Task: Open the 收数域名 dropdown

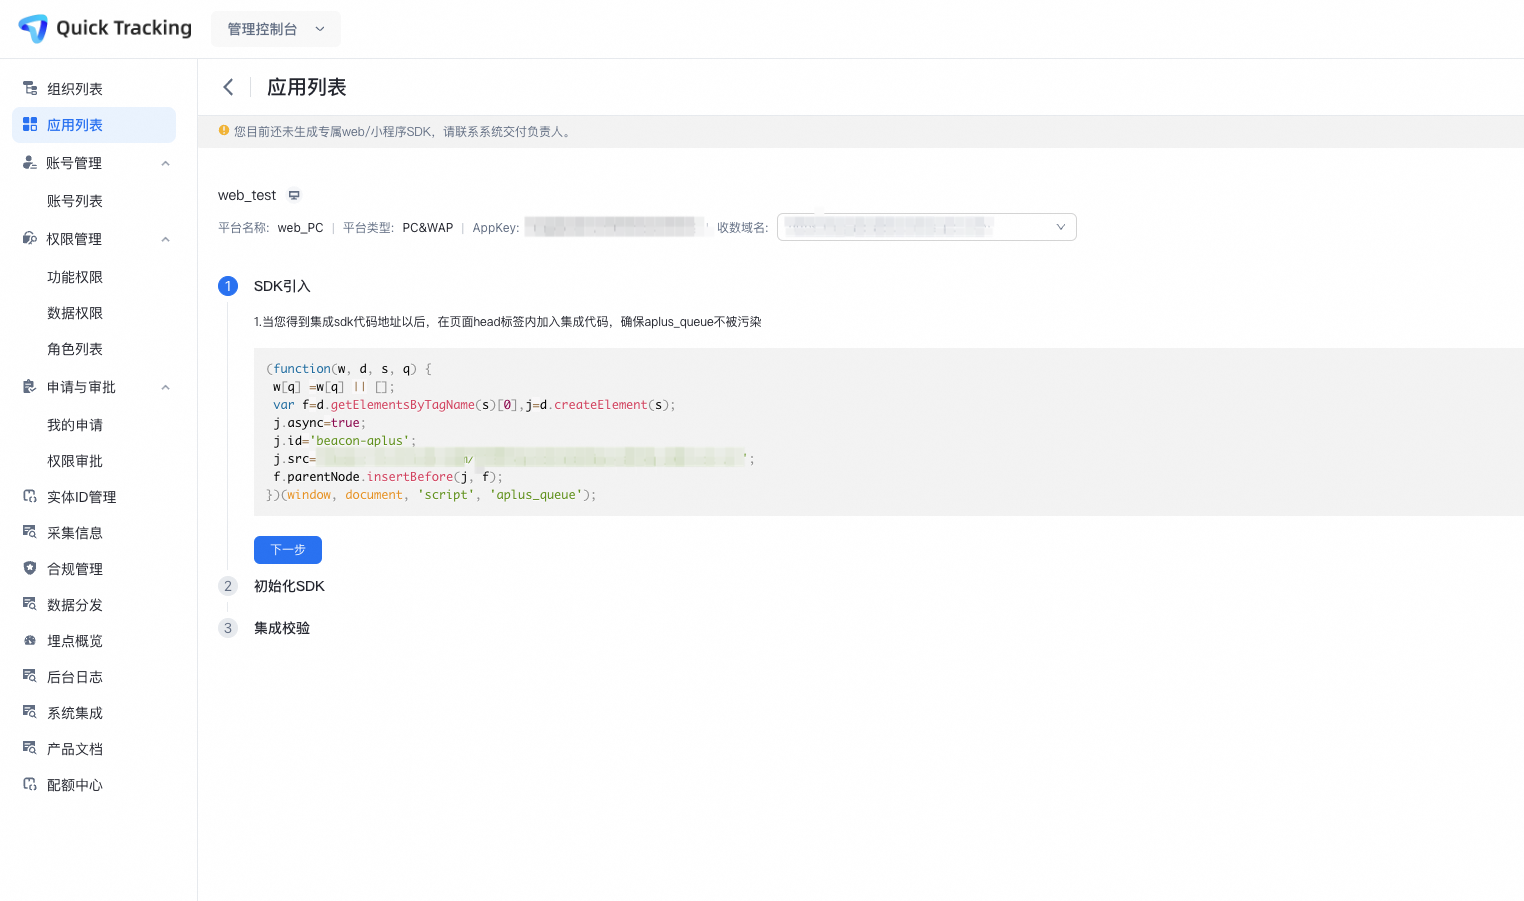Action: (x=926, y=227)
